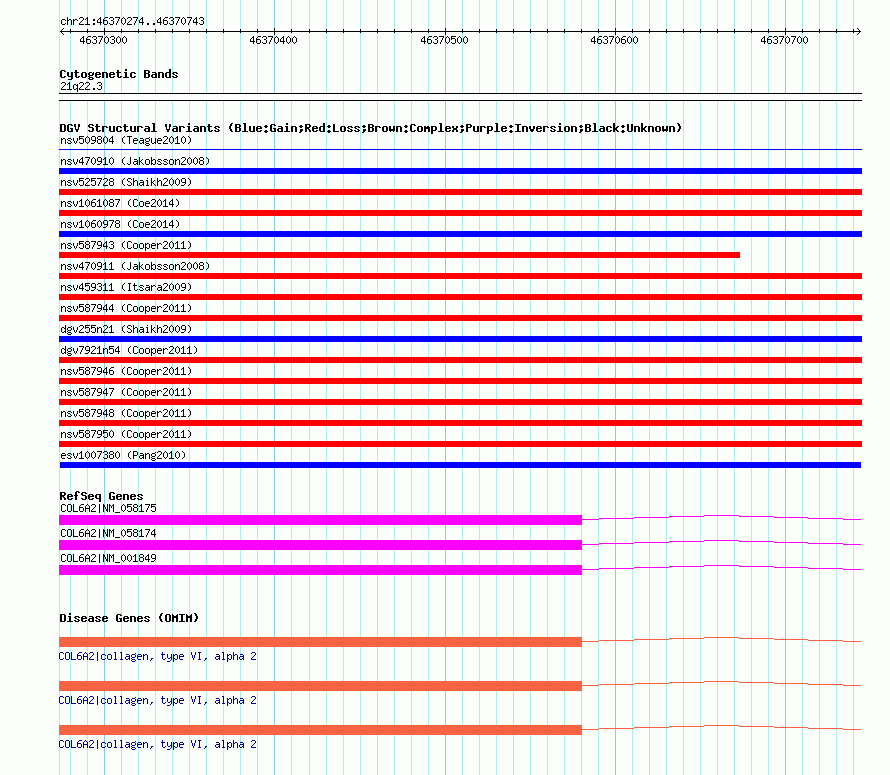This screenshot has height=775, width=890.
Task: Click ruler position 46370300
Action: [103, 40]
